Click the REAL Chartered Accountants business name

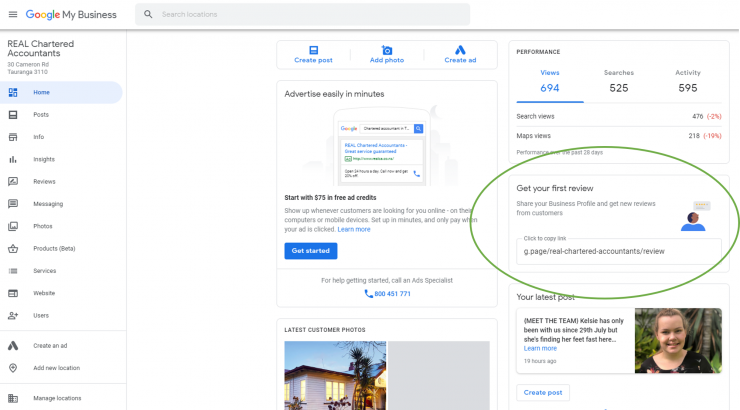click(41, 49)
